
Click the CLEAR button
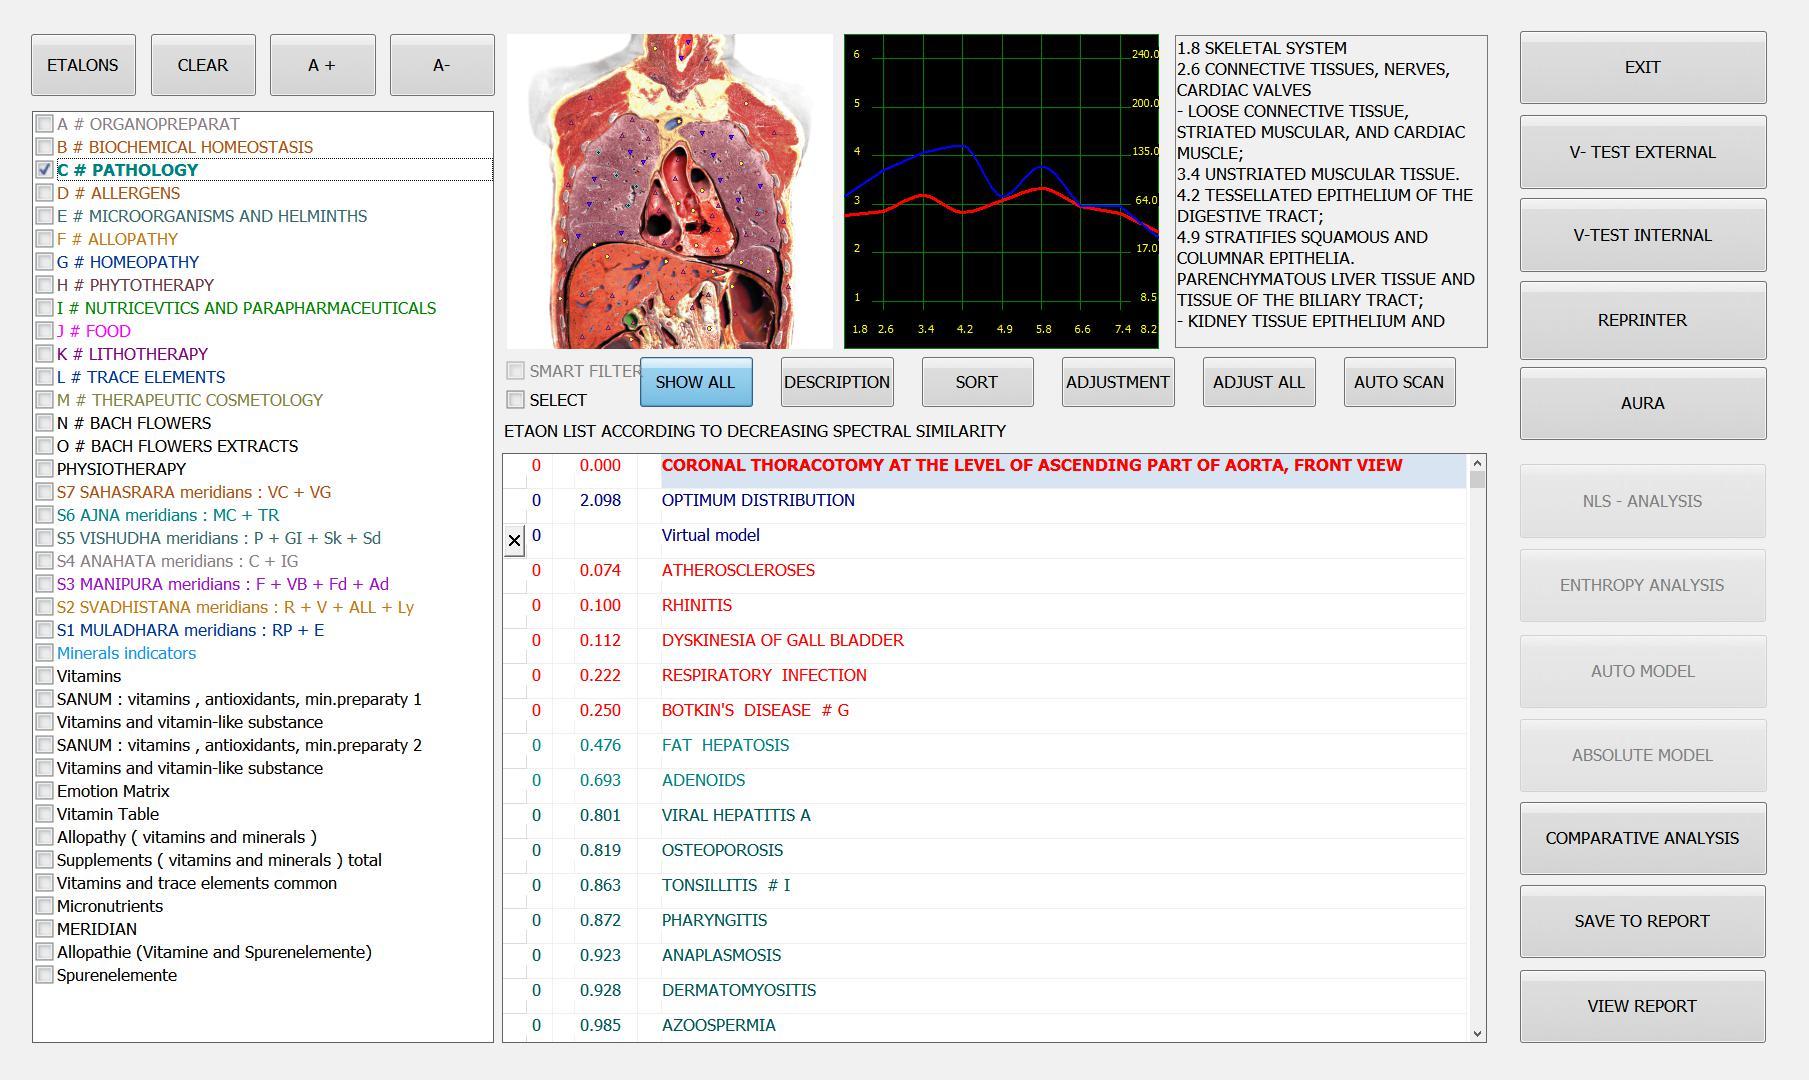(203, 65)
